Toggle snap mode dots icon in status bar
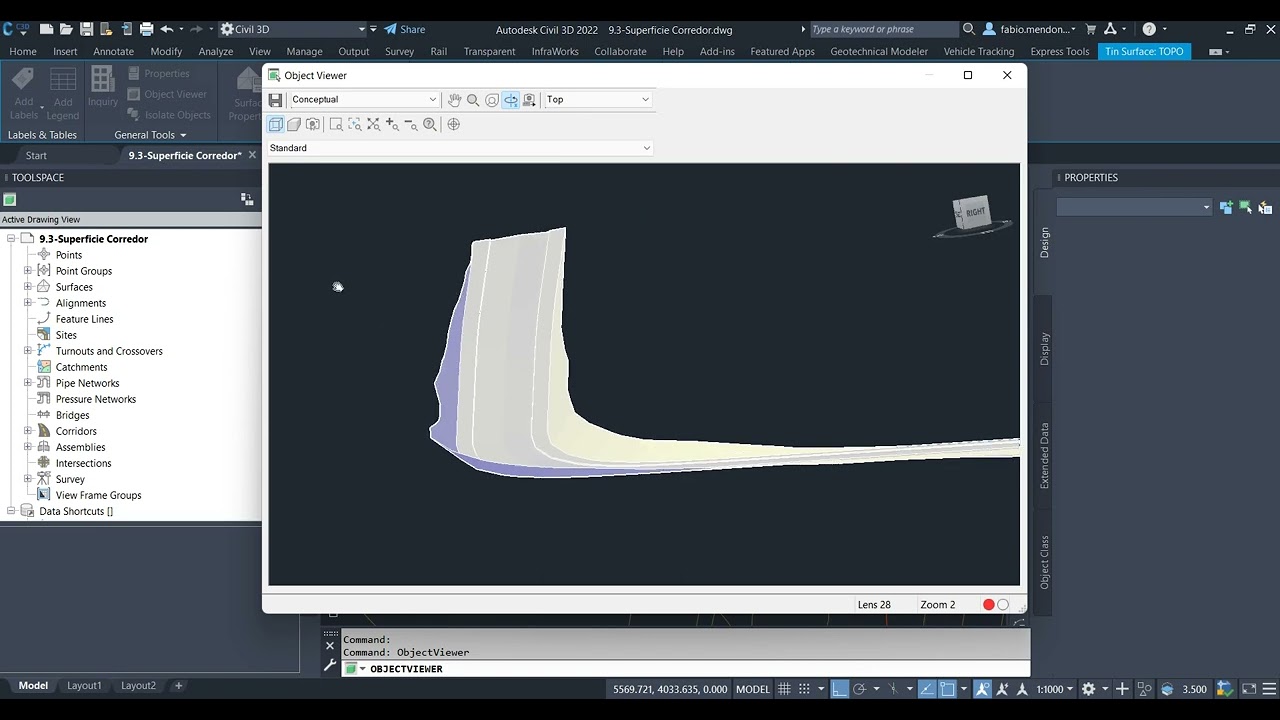The image size is (1280, 720). point(805,689)
